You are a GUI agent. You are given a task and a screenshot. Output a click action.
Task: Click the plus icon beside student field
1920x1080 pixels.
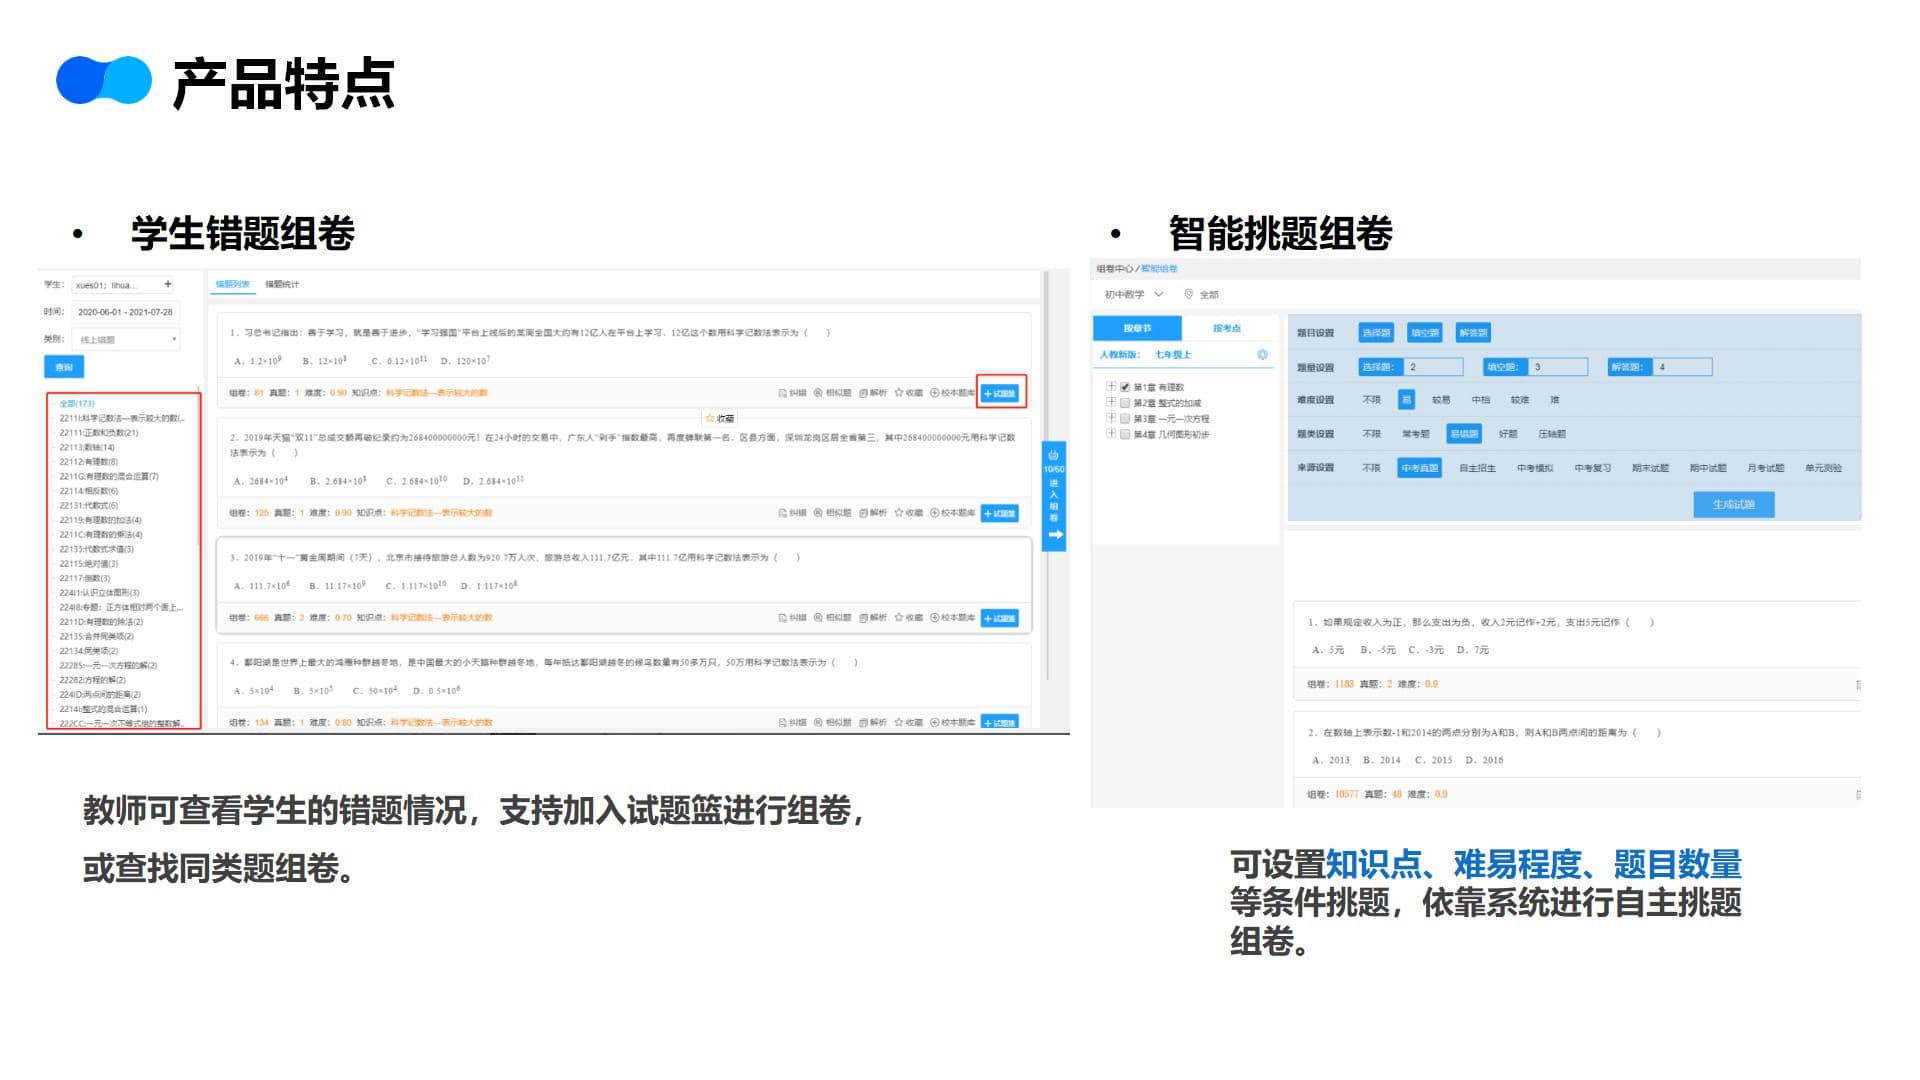click(x=168, y=284)
